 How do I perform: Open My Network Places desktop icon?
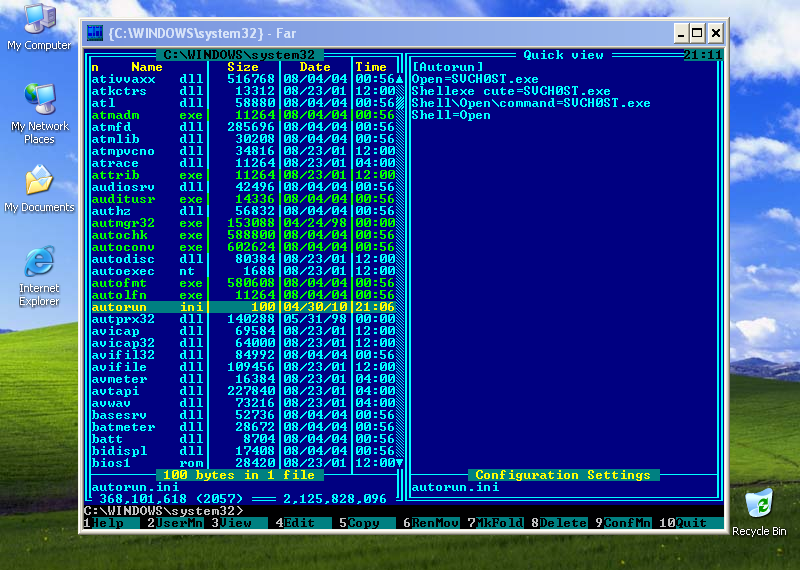[x=39, y=114]
